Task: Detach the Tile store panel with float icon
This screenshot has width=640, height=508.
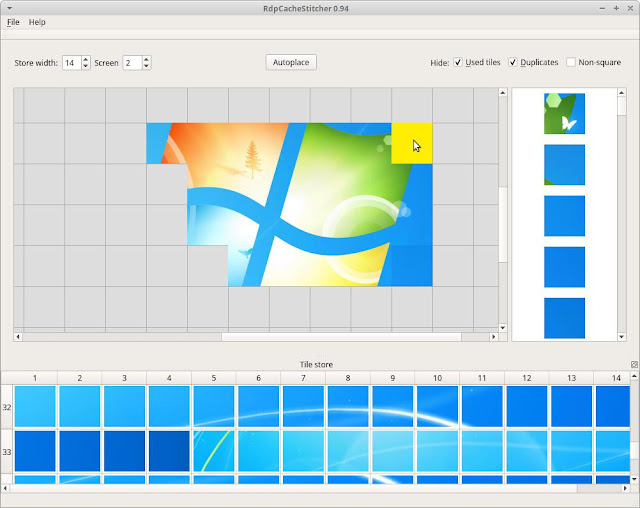Action: 634,364
